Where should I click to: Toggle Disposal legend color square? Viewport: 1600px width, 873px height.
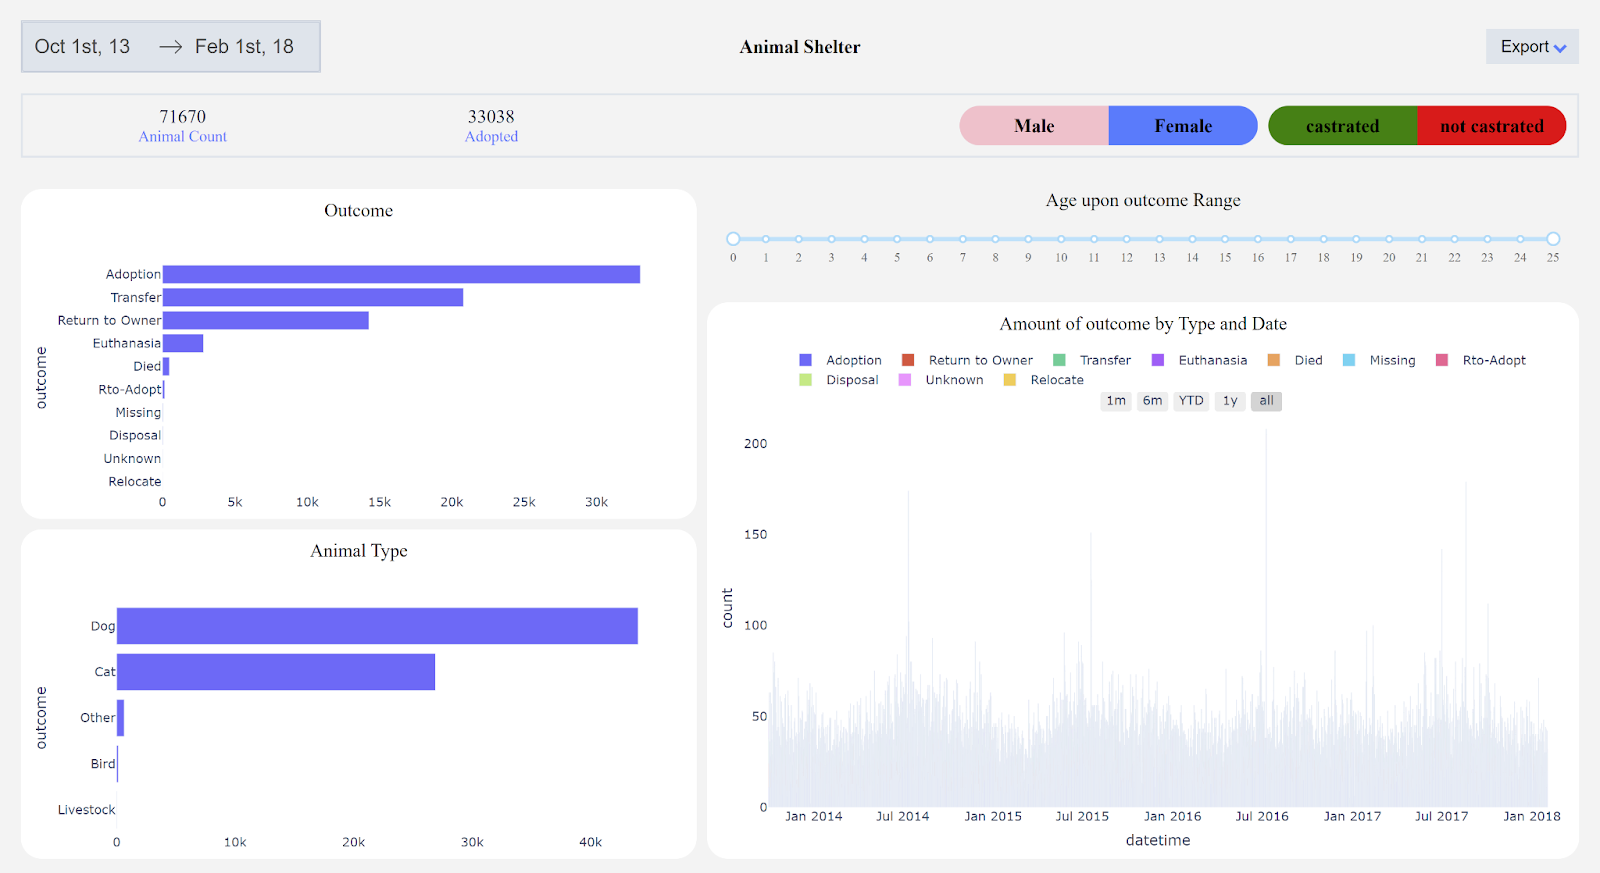pyautogui.click(x=805, y=380)
